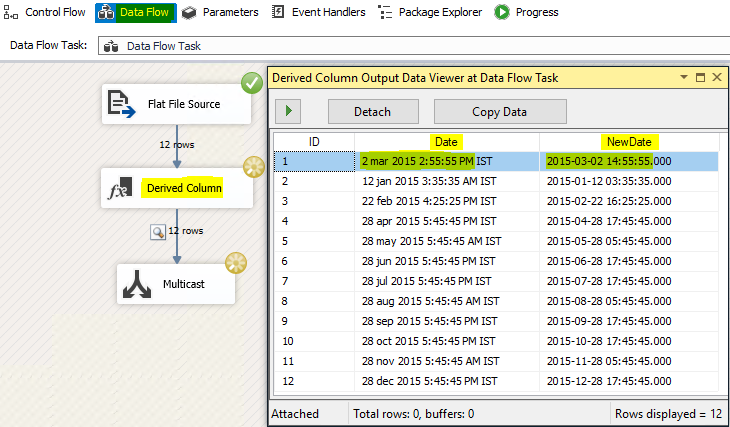Viewport: 730px width, 427px height.
Task: Select the Data Flow tab
Action: pyautogui.click(x=136, y=13)
